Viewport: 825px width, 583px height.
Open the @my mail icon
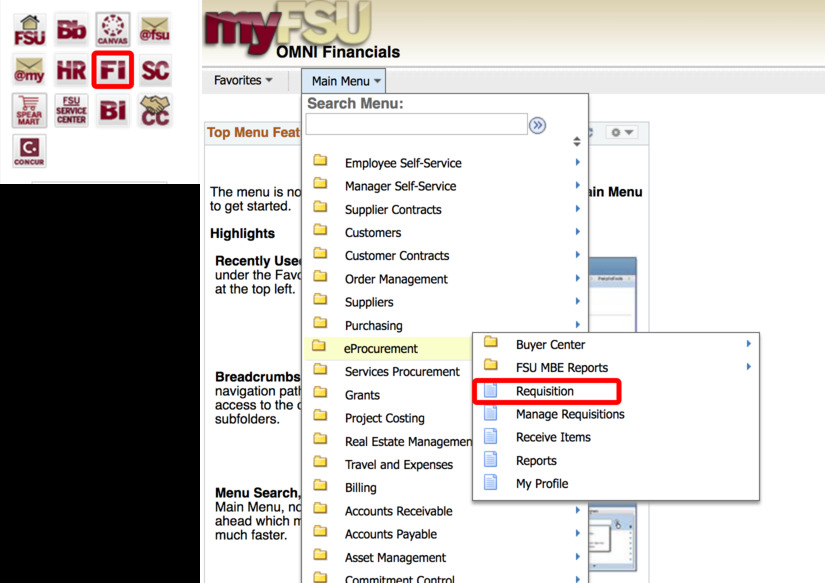tap(29, 71)
